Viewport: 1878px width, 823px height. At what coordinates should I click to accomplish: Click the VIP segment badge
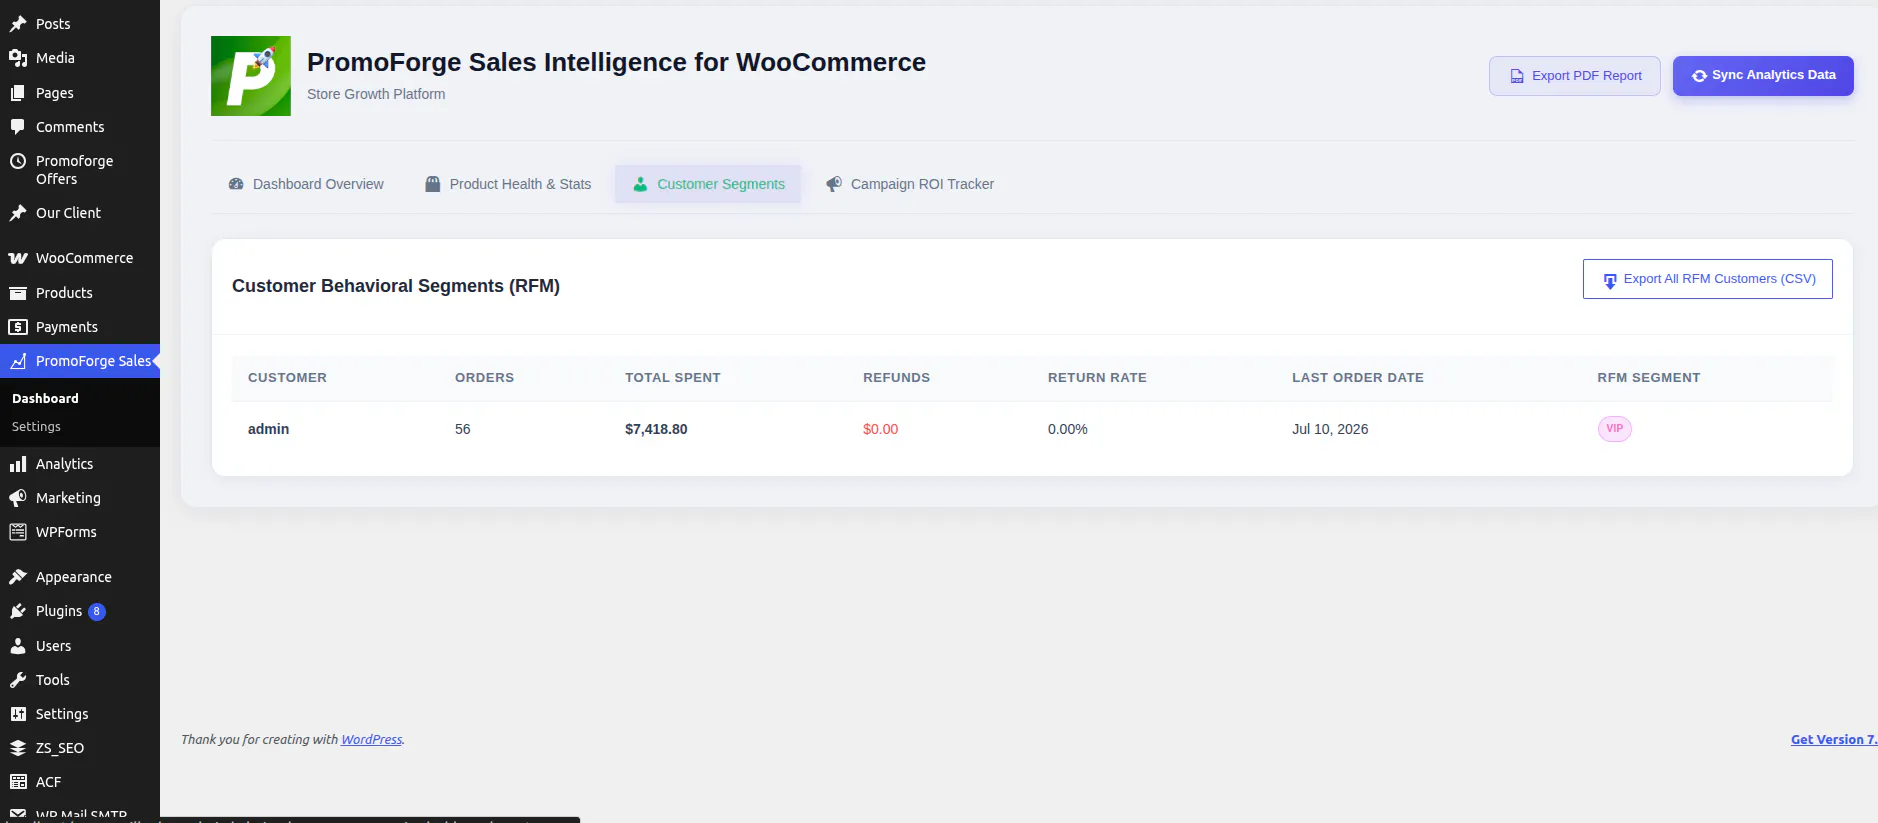(1614, 429)
